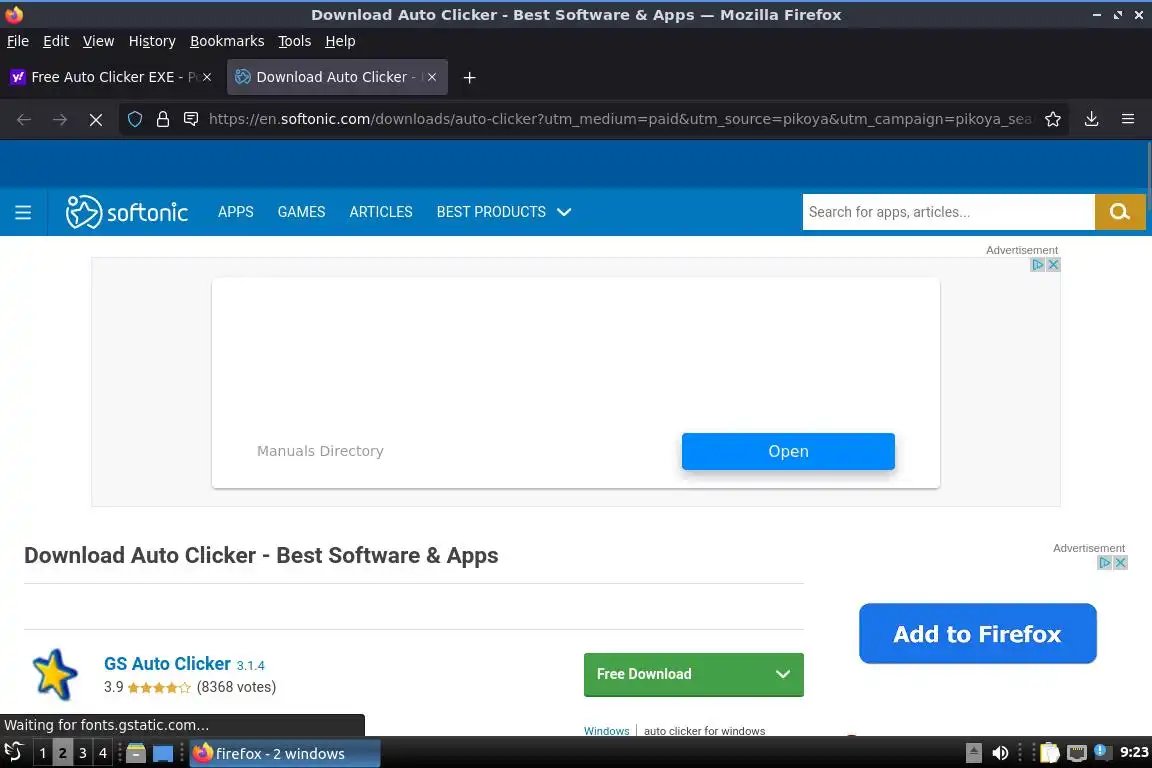Go back to previous page
Image resolution: width=1152 pixels, height=768 pixels.
click(x=24, y=119)
